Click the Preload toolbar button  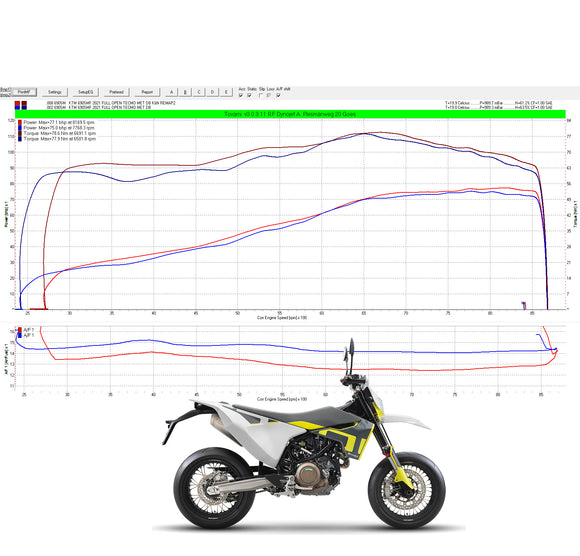click(x=116, y=92)
